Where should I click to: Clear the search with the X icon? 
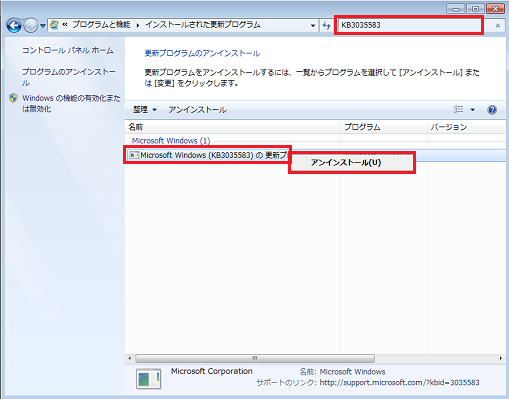(x=498, y=25)
